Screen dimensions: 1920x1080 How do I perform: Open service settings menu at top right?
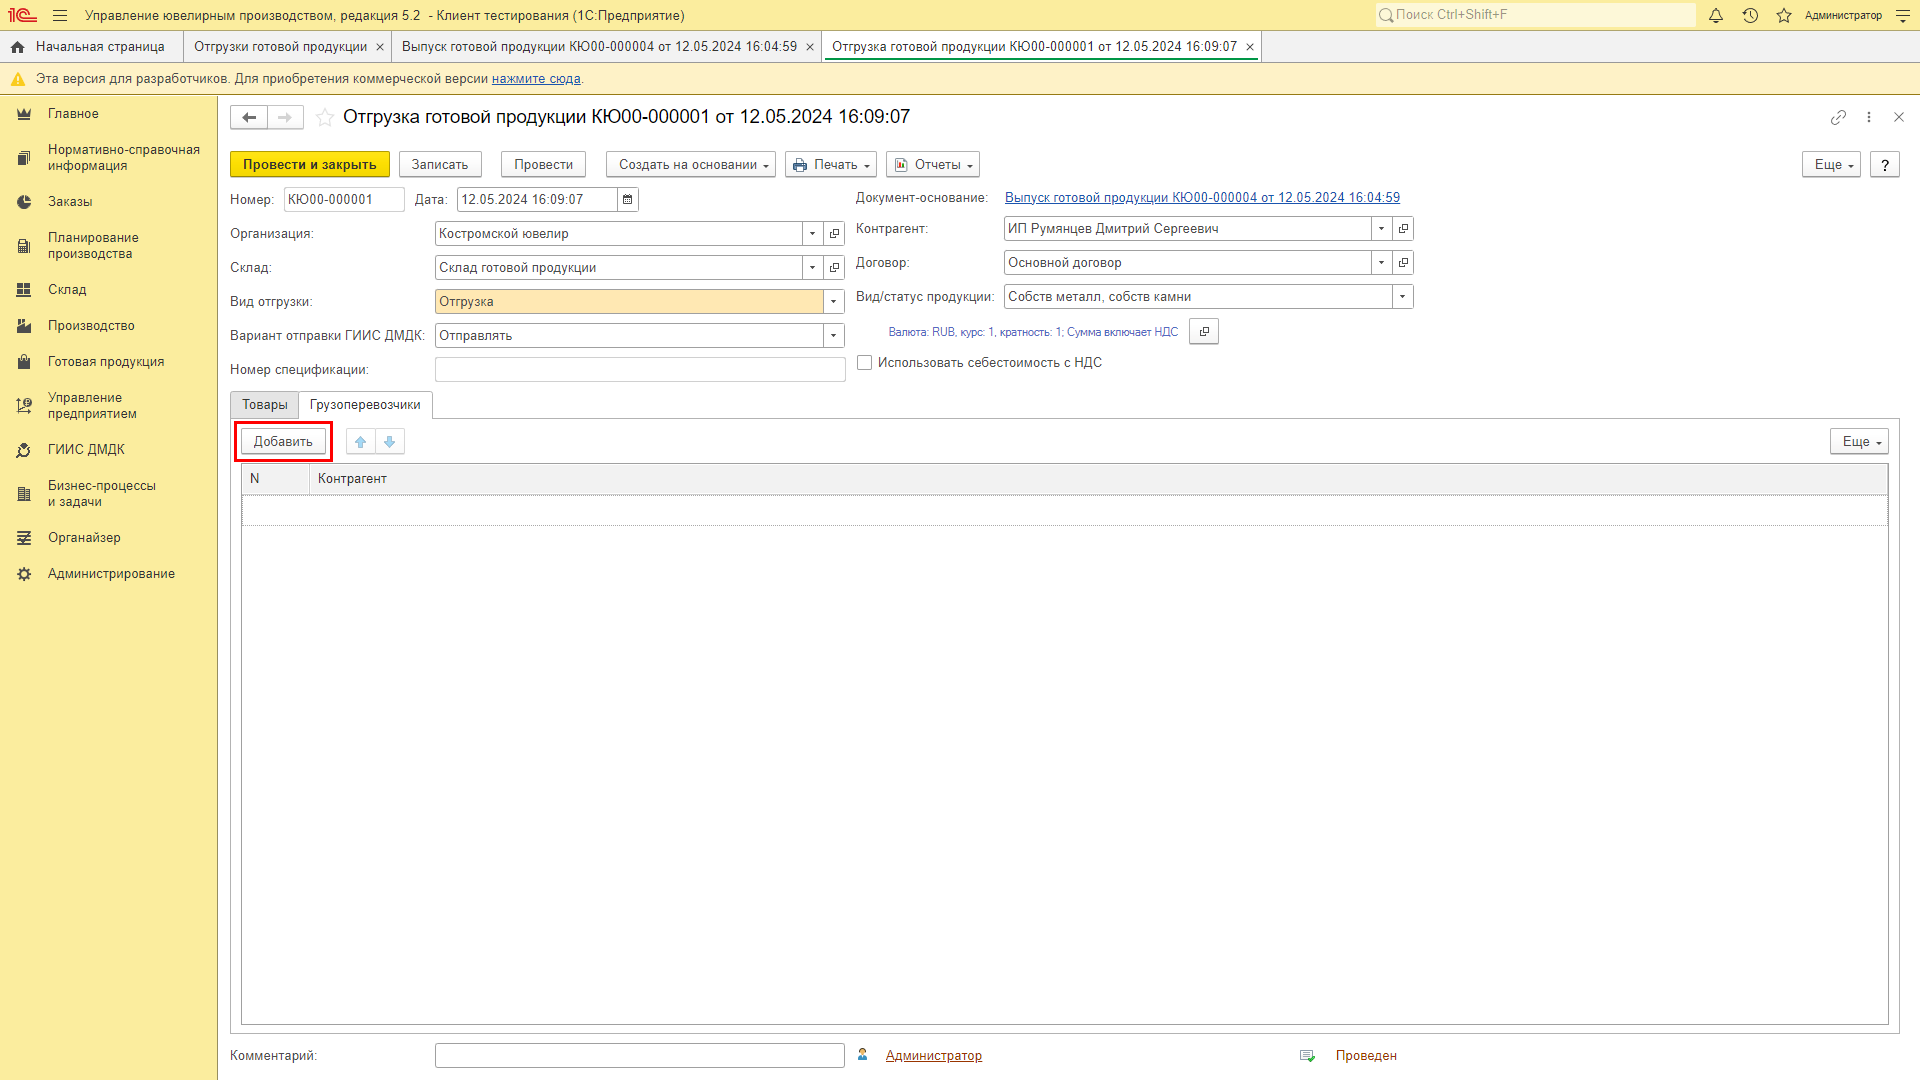(1903, 15)
